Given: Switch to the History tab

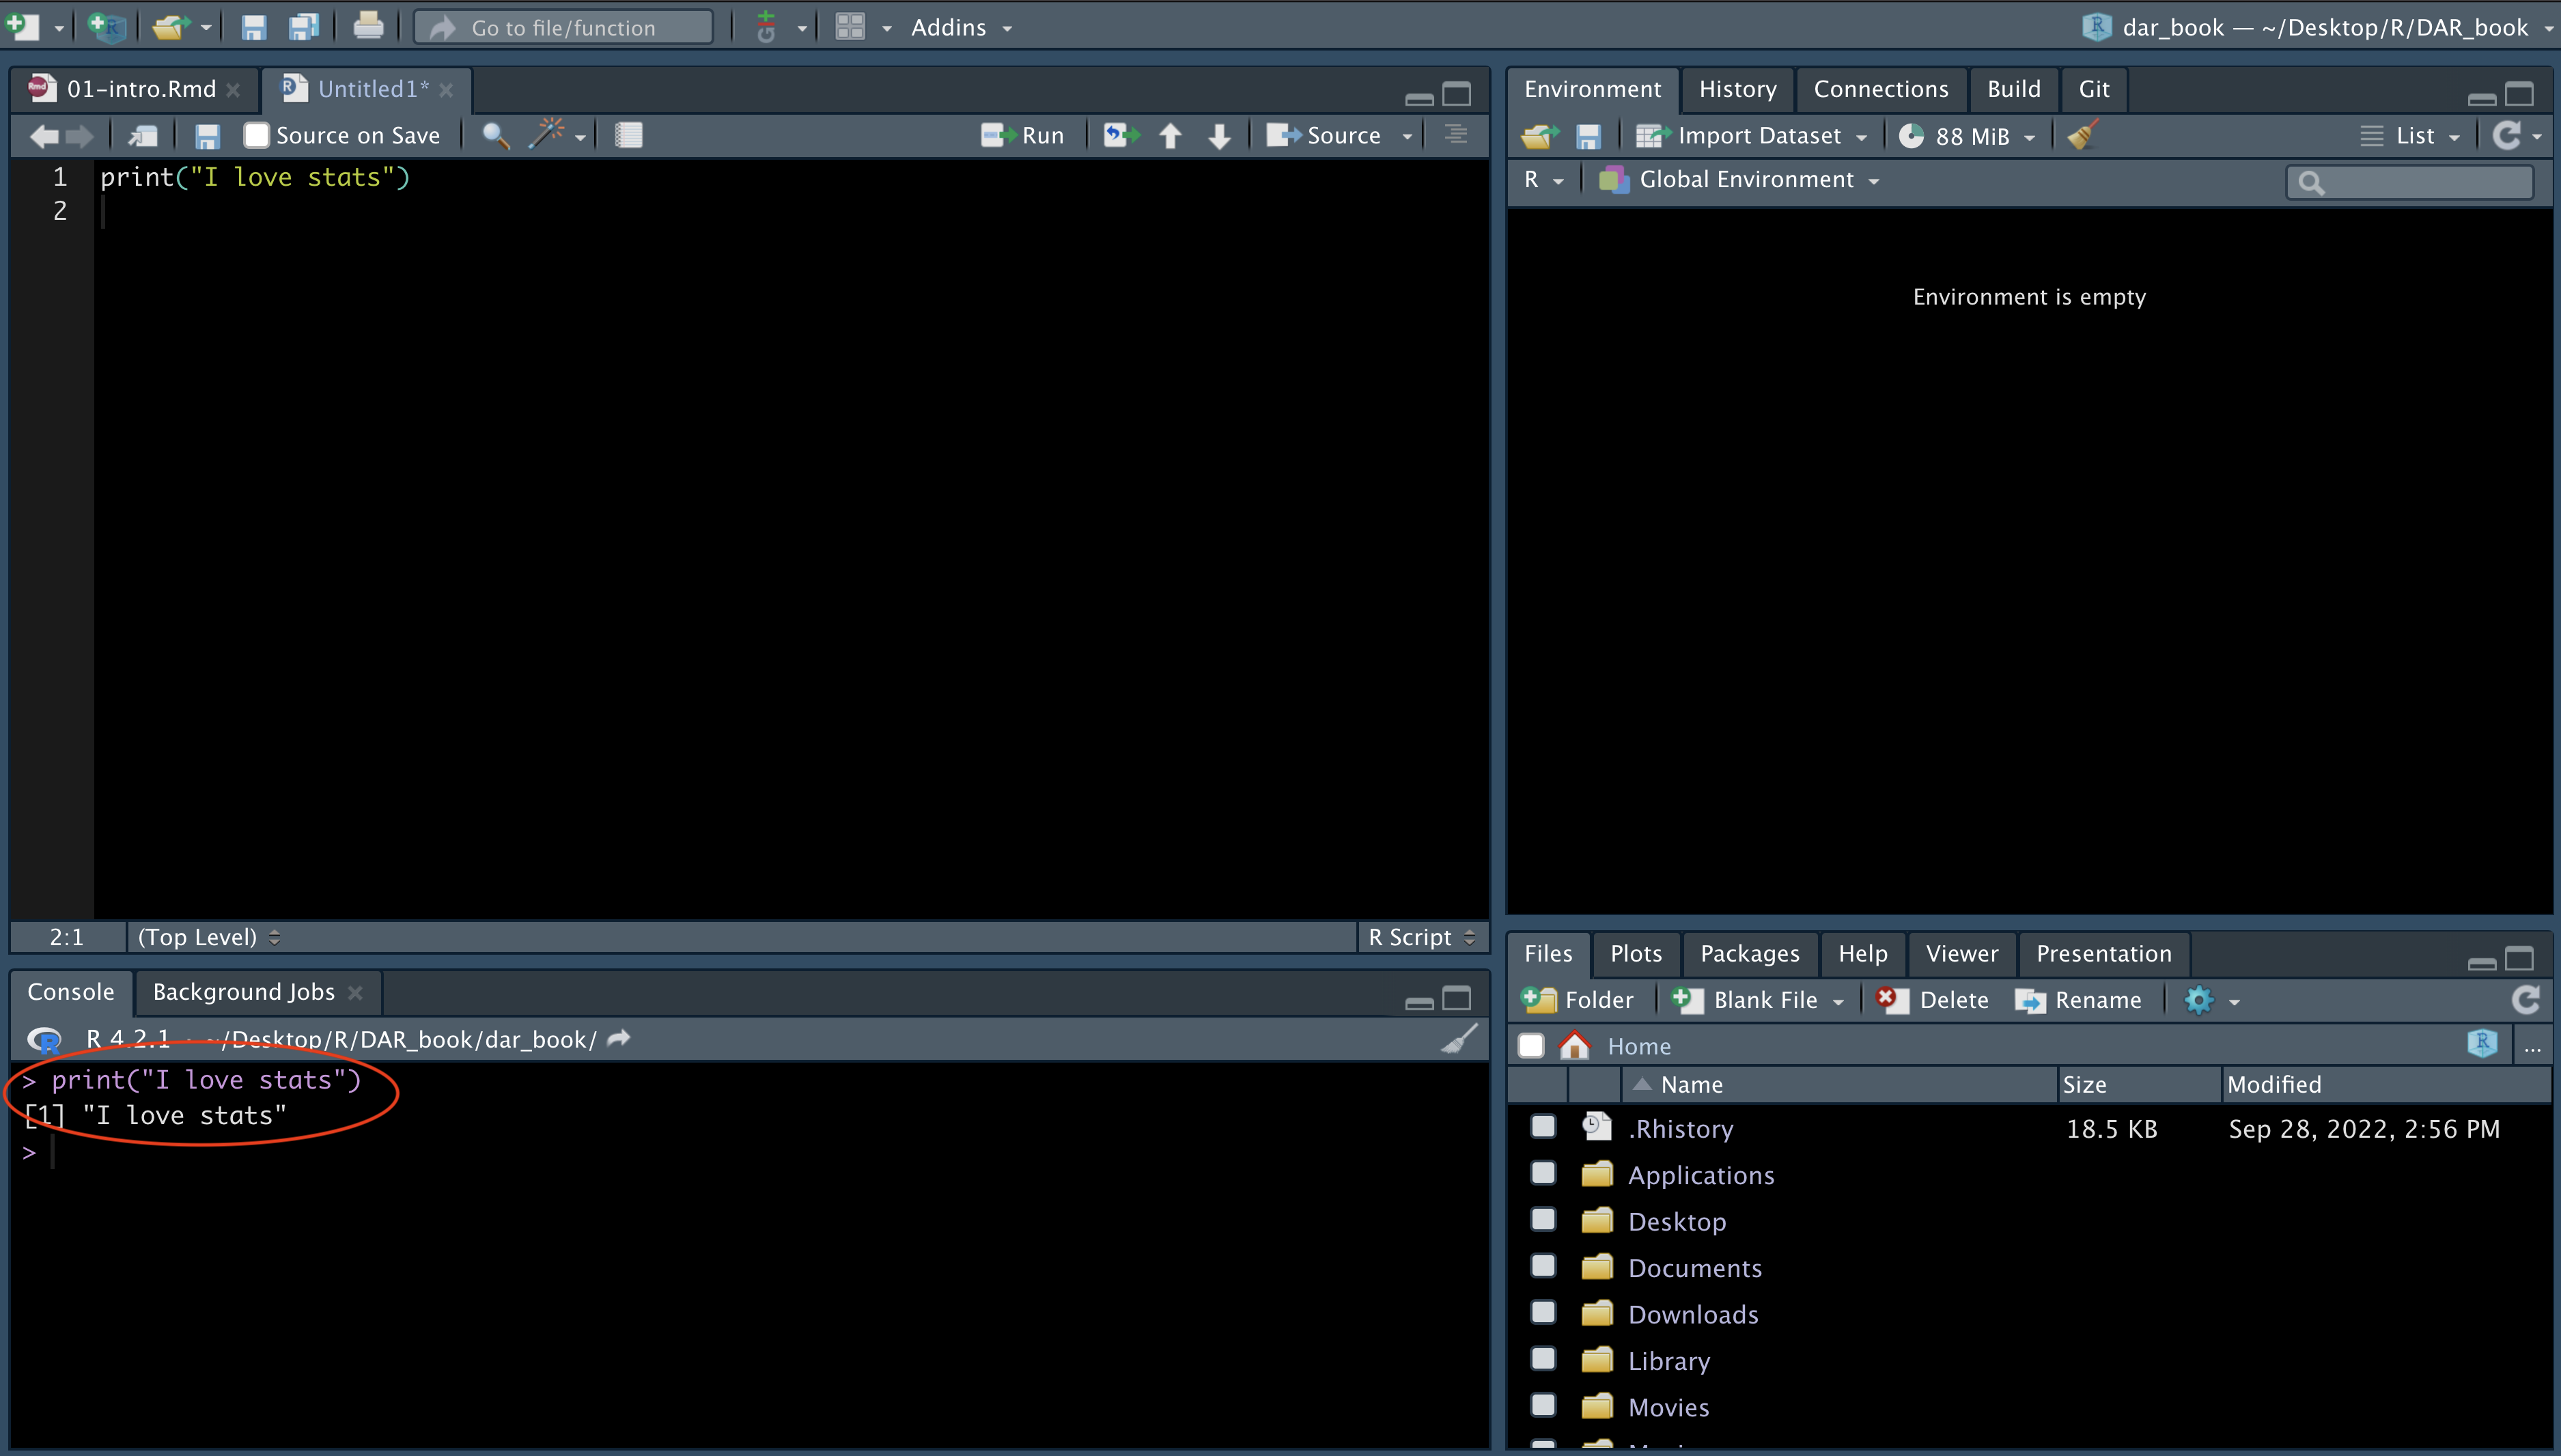Looking at the screenshot, I should [1737, 89].
